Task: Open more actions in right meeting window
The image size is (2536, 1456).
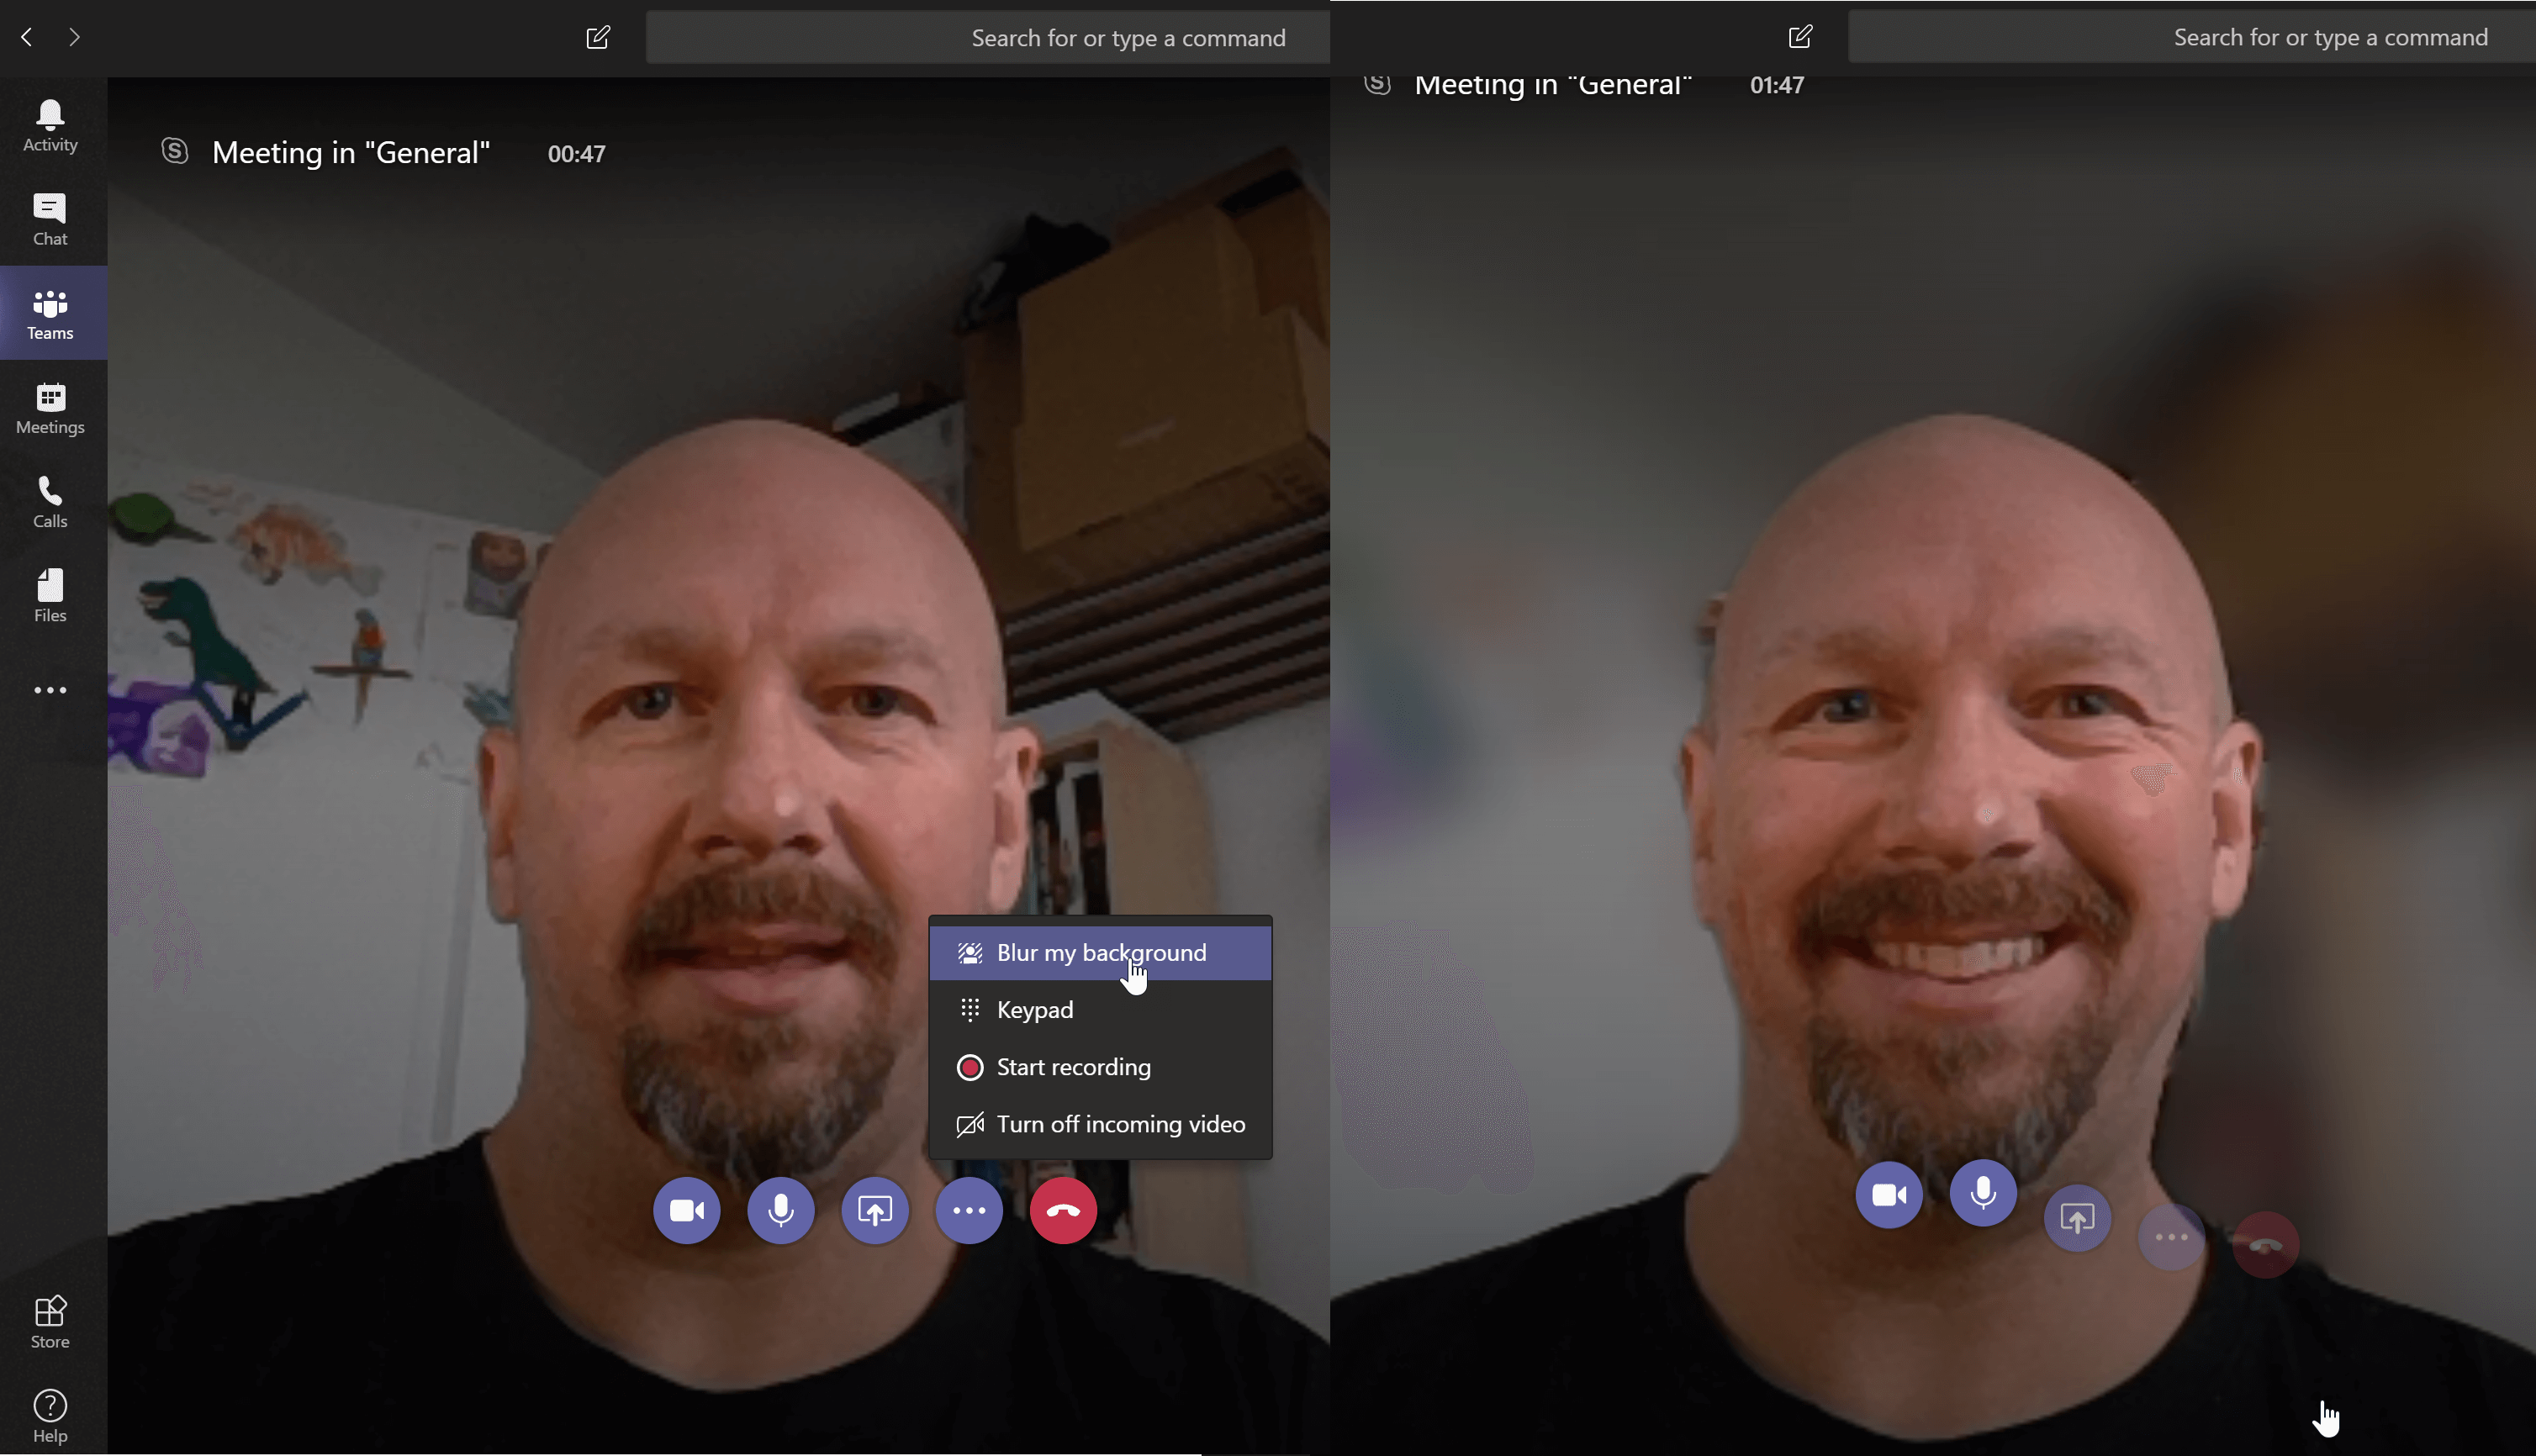Action: pyautogui.click(x=2171, y=1238)
